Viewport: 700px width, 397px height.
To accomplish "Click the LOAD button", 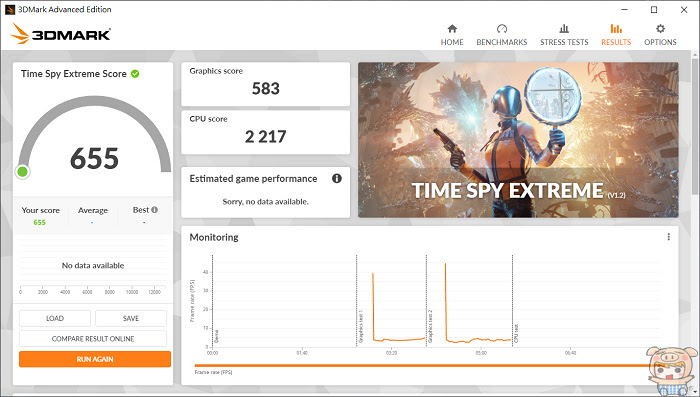I will coord(55,318).
